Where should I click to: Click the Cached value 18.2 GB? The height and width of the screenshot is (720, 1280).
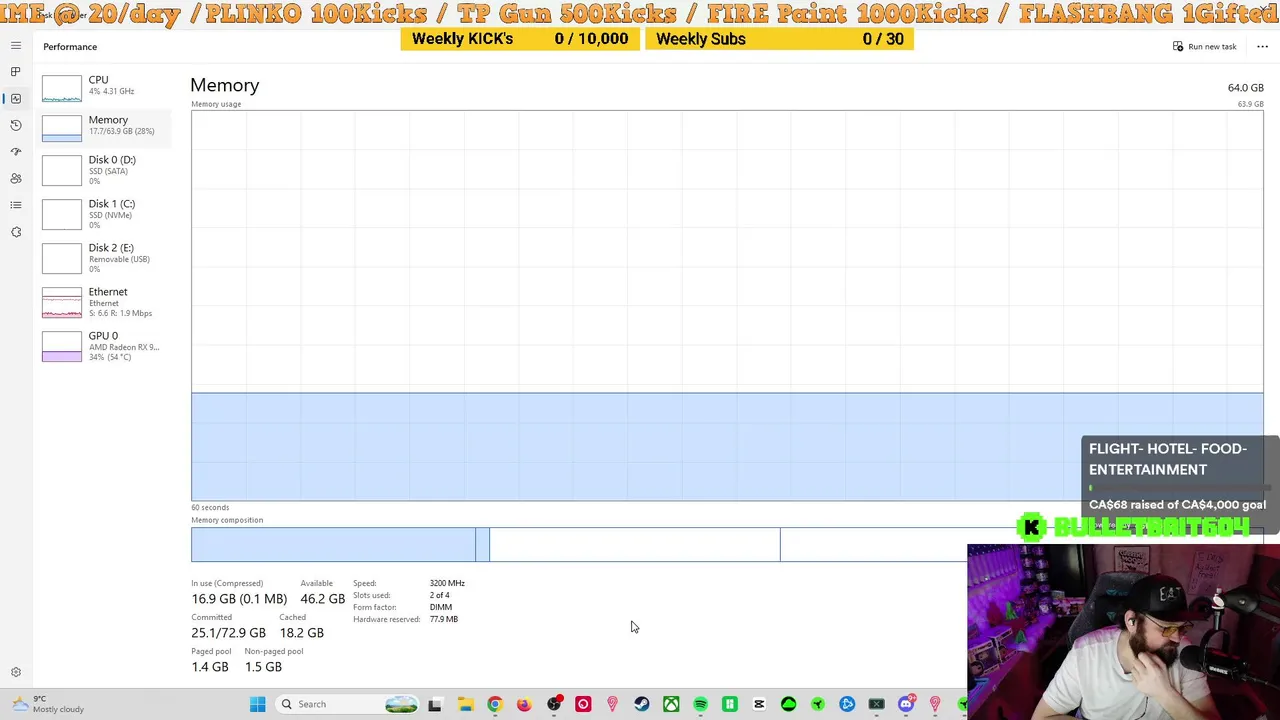click(301, 633)
